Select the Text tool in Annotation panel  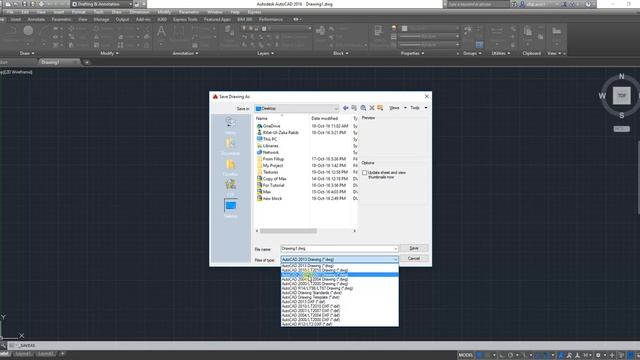(x=161, y=32)
